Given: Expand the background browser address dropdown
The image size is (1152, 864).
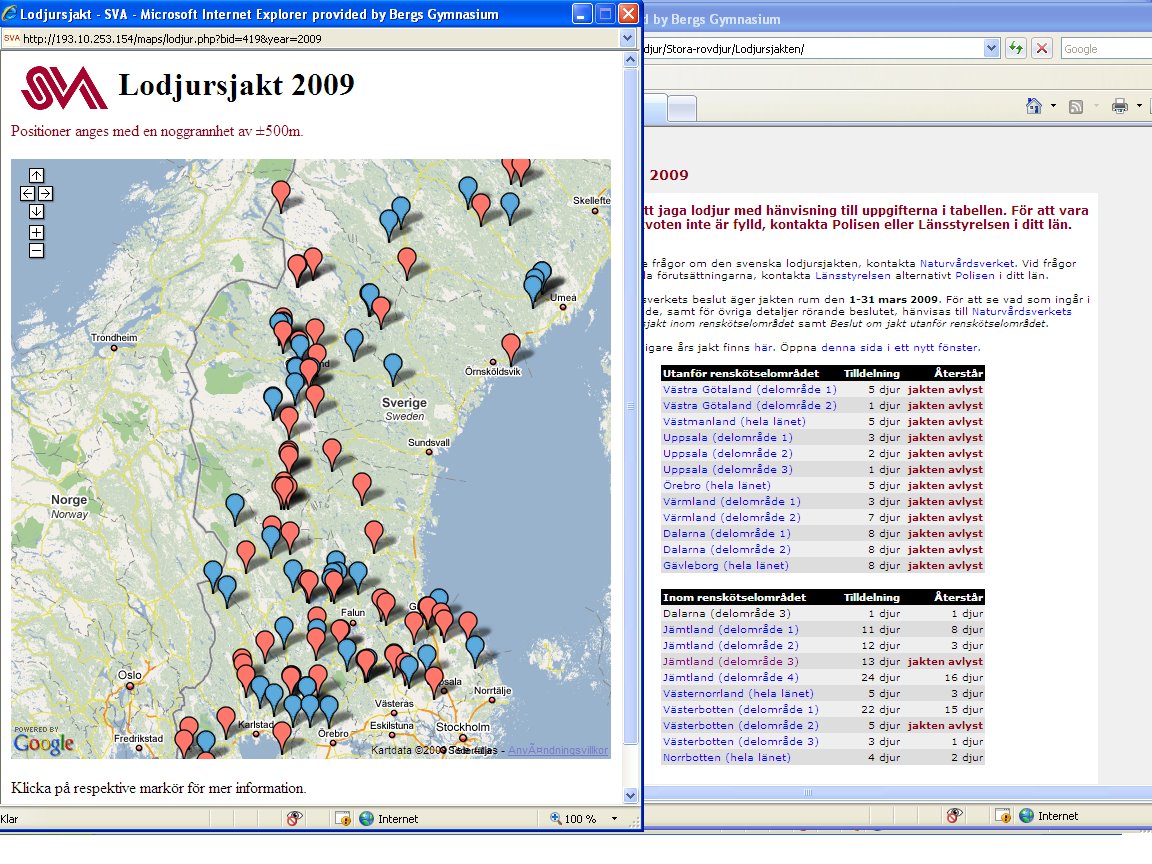Looking at the screenshot, I should click(991, 48).
